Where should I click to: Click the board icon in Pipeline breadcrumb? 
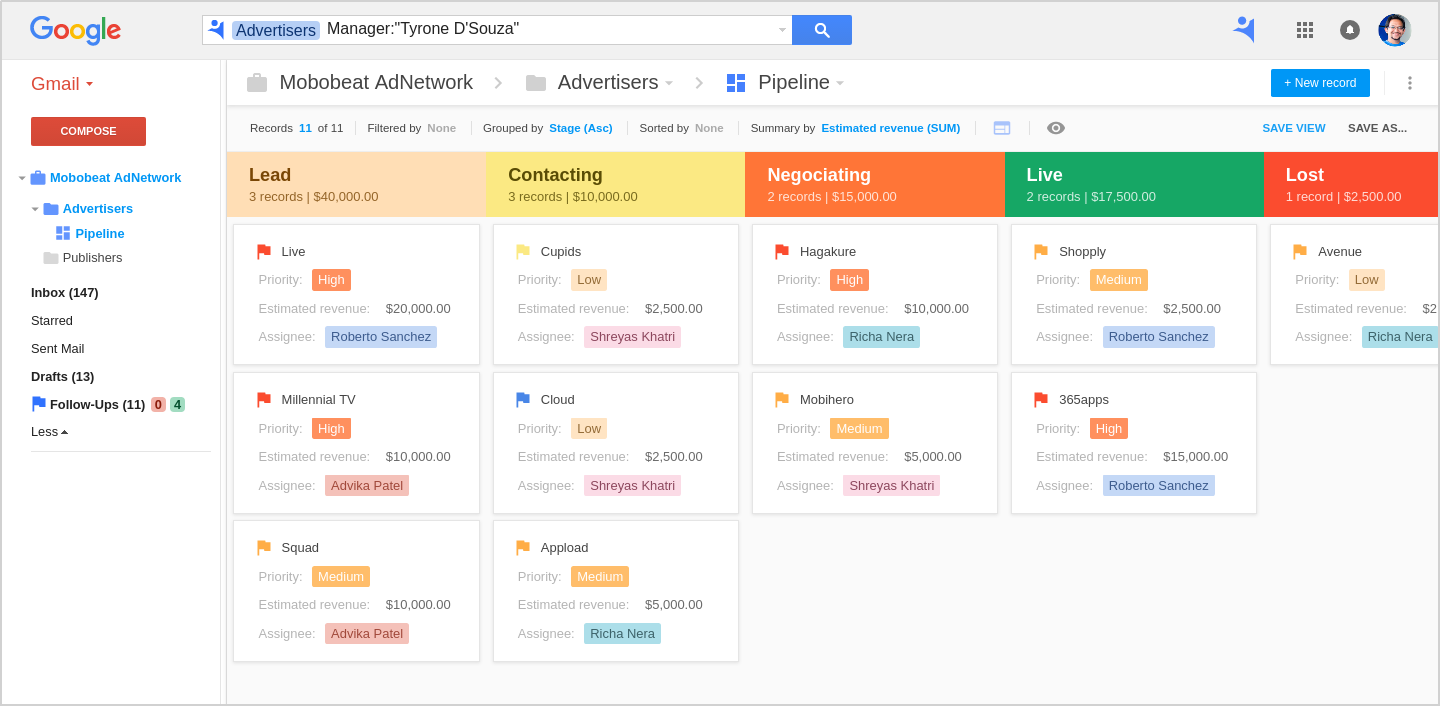click(736, 83)
